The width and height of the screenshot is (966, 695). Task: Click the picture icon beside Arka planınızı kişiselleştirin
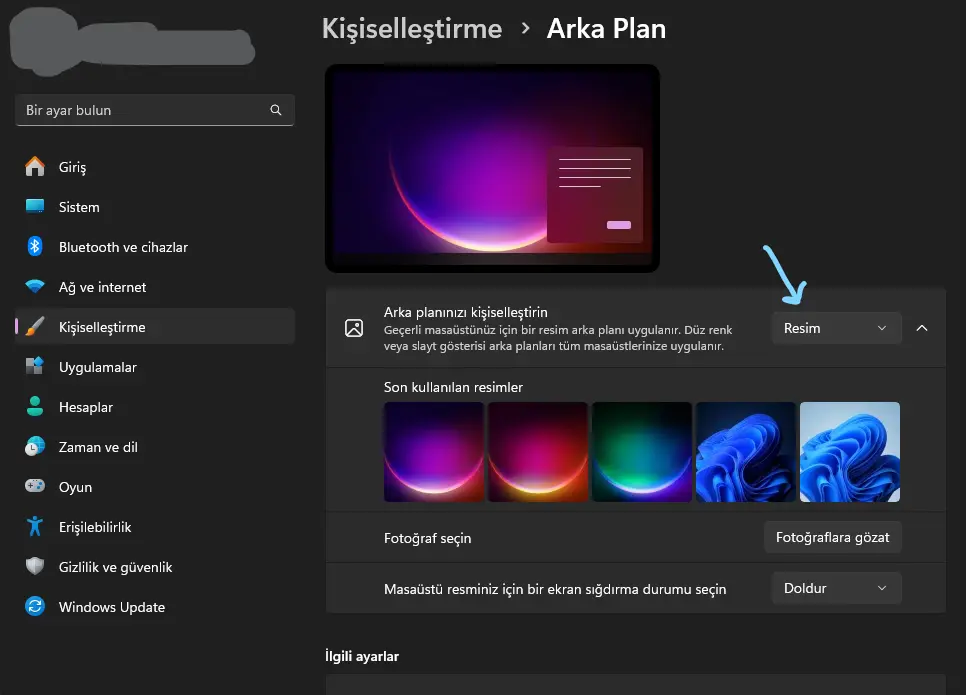(x=354, y=328)
